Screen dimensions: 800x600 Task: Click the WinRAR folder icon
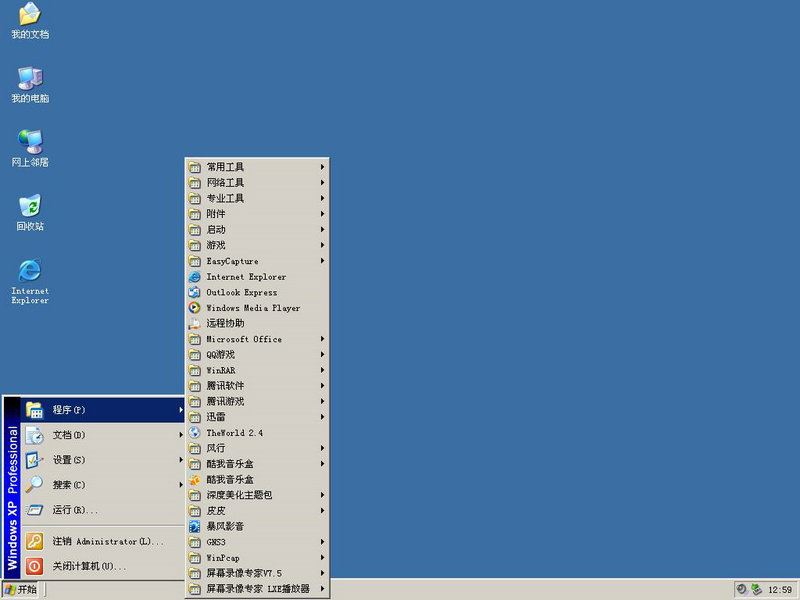tap(194, 370)
